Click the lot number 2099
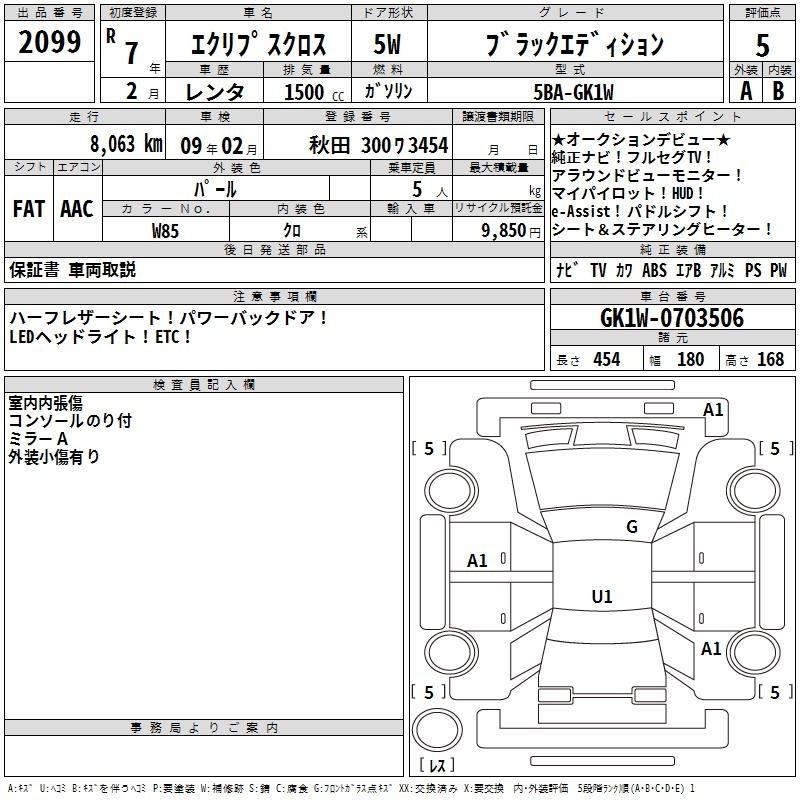Viewport: 800px width, 800px height. tap(50, 42)
